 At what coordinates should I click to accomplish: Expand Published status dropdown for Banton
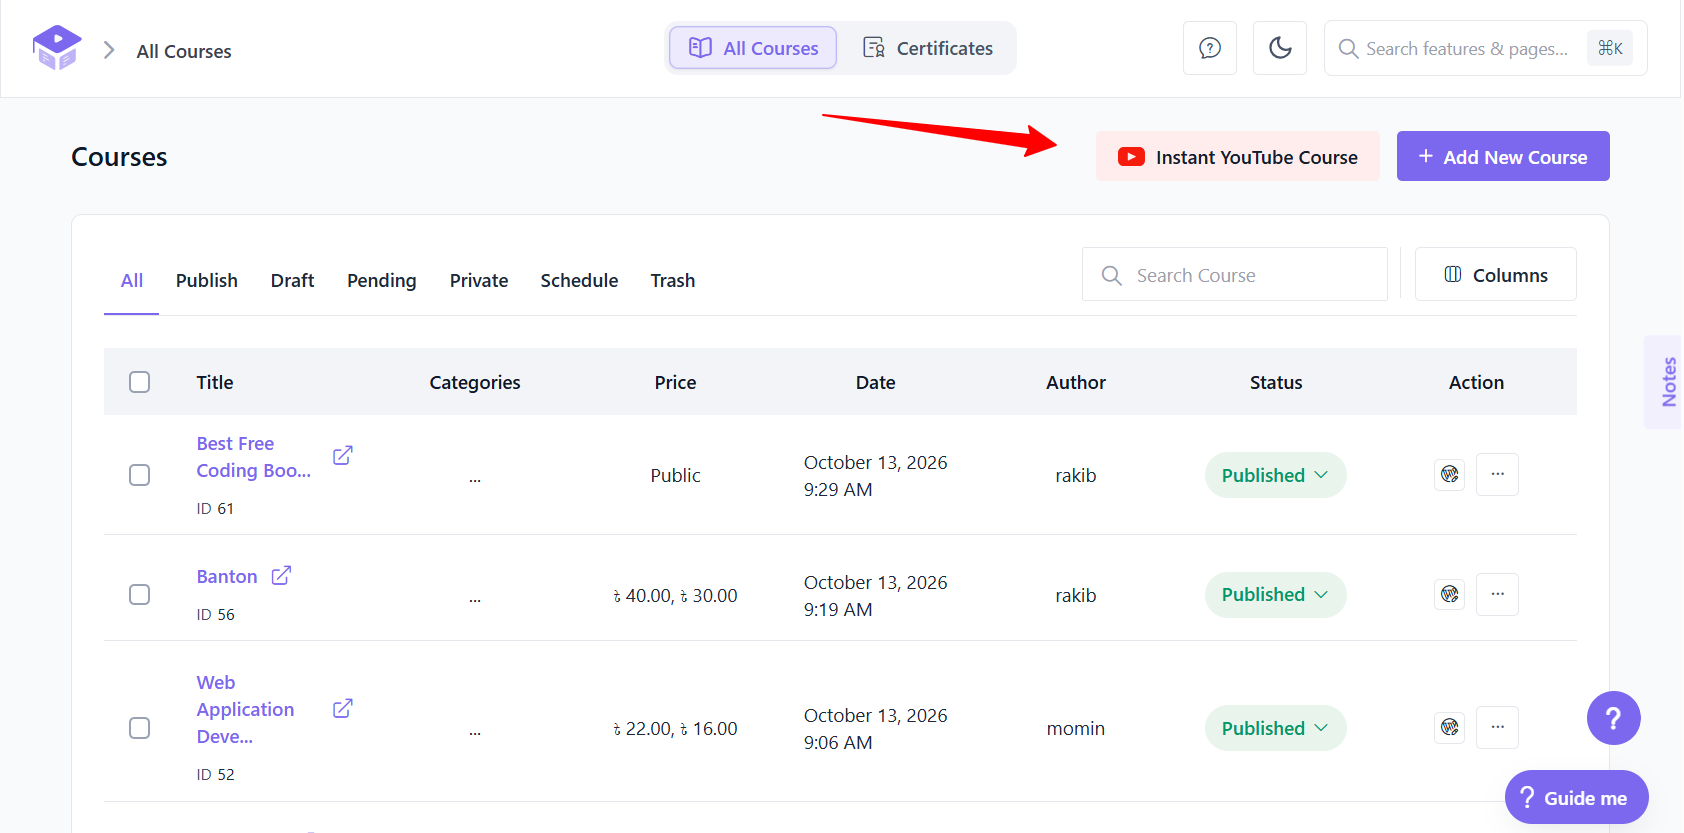(1275, 595)
